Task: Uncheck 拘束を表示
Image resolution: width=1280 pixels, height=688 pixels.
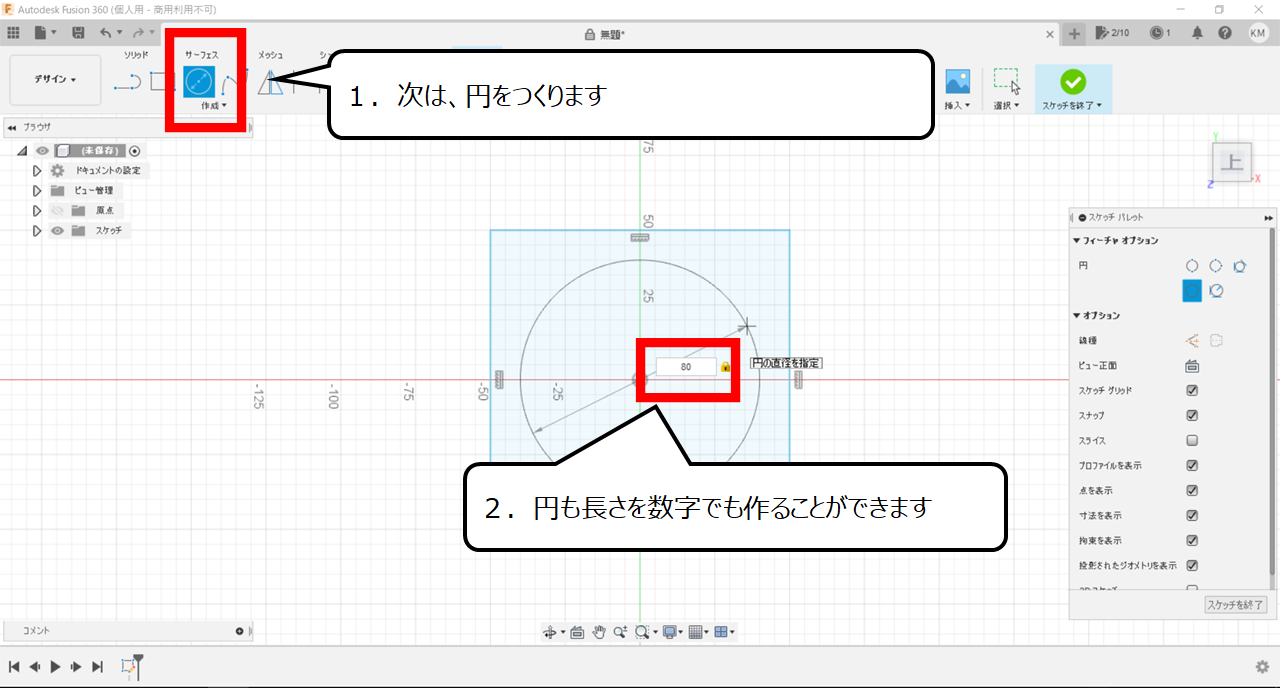Action: [1192, 541]
